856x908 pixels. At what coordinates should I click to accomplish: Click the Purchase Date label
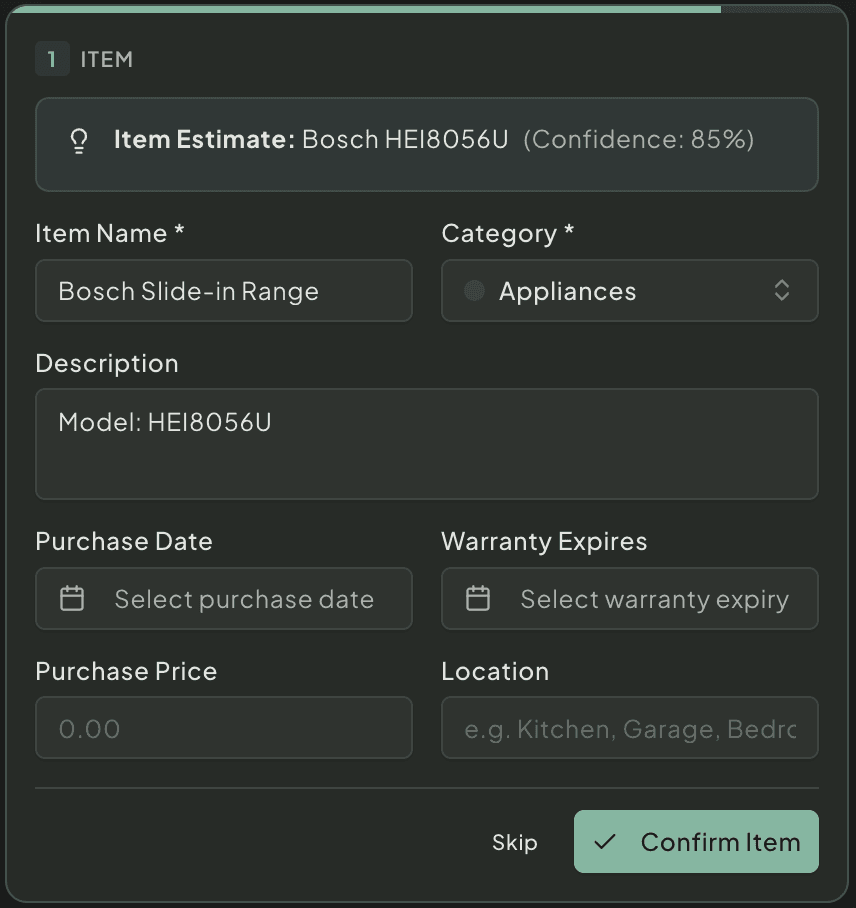pos(124,541)
